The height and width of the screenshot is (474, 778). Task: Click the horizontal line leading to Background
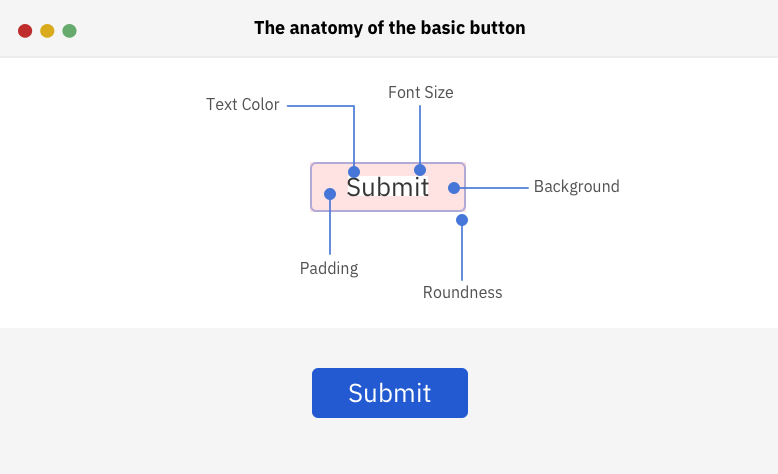pyautogui.click(x=495, y=188)
